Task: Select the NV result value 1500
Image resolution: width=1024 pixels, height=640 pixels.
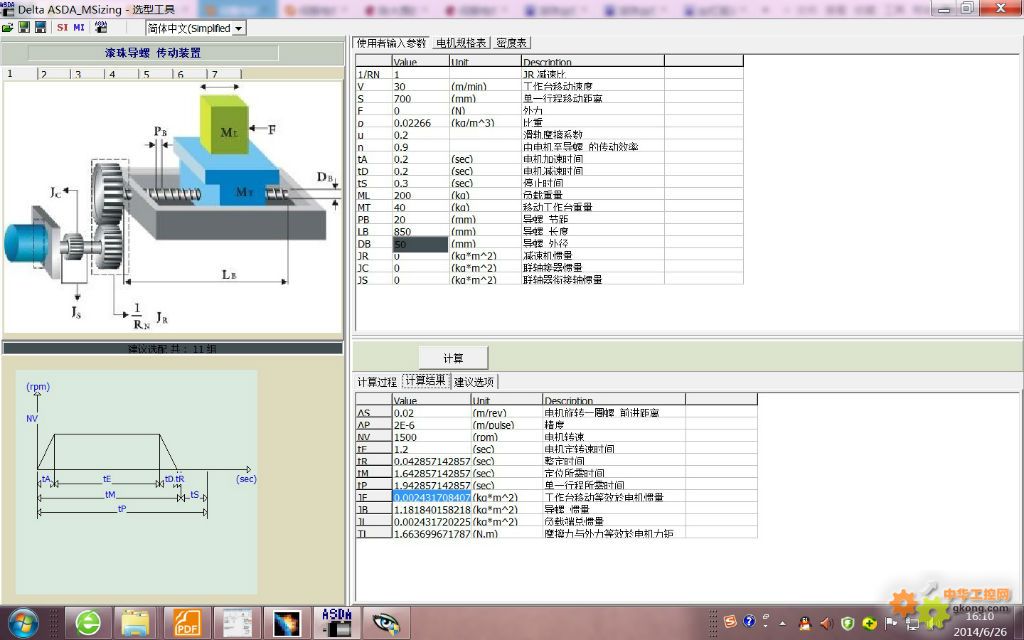Action: click(x=432, y=437)
